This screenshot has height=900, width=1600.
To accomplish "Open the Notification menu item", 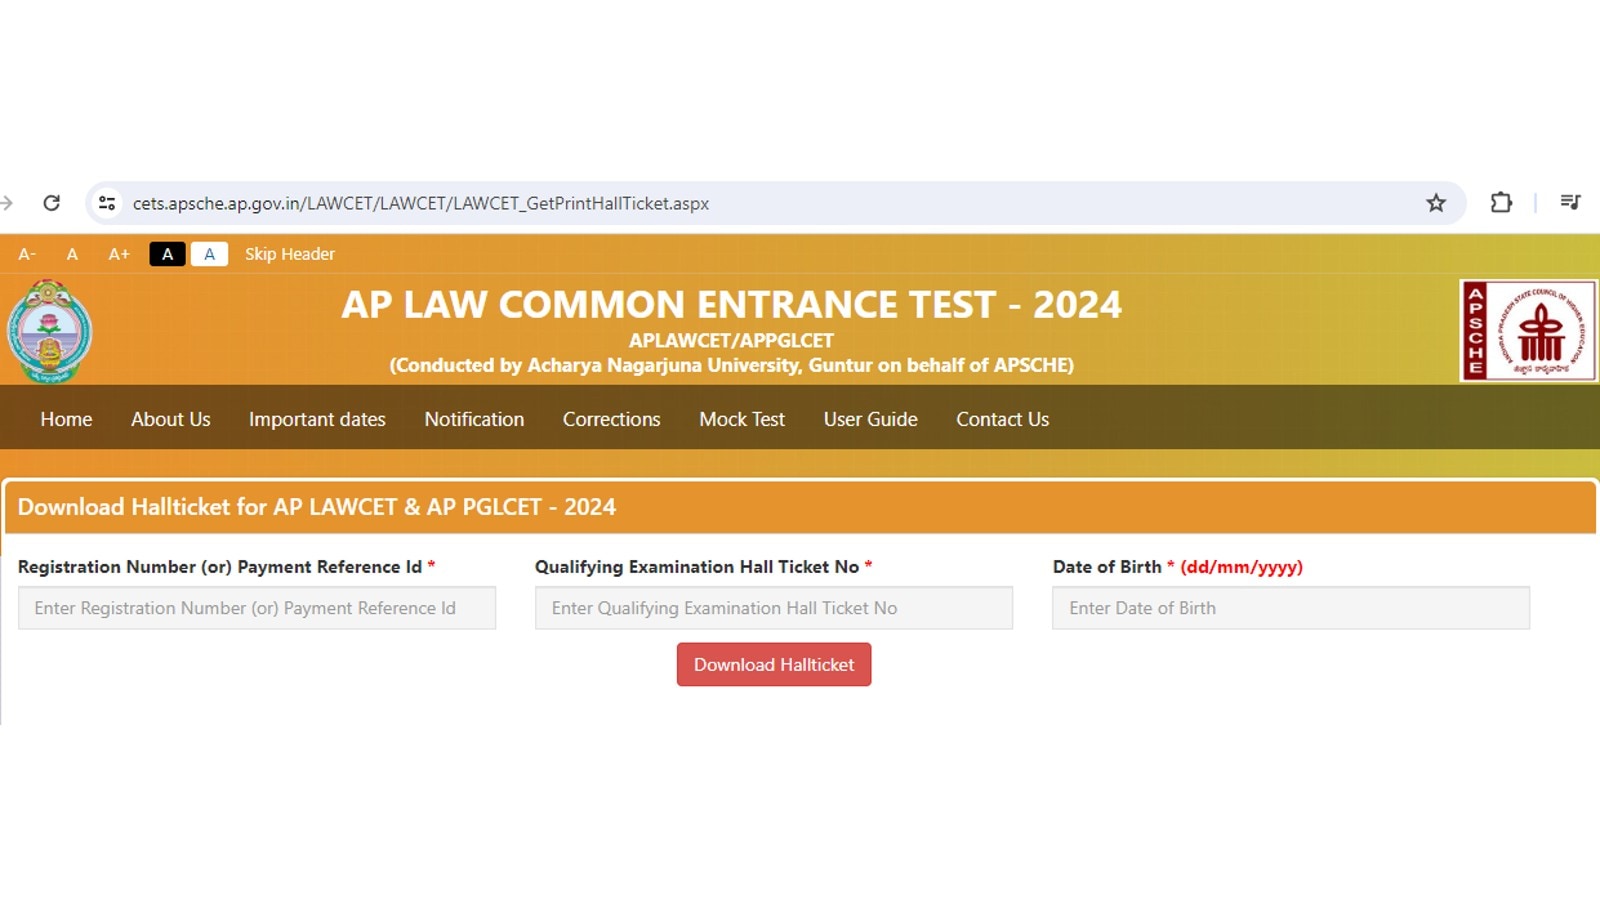I will (474, 419).
